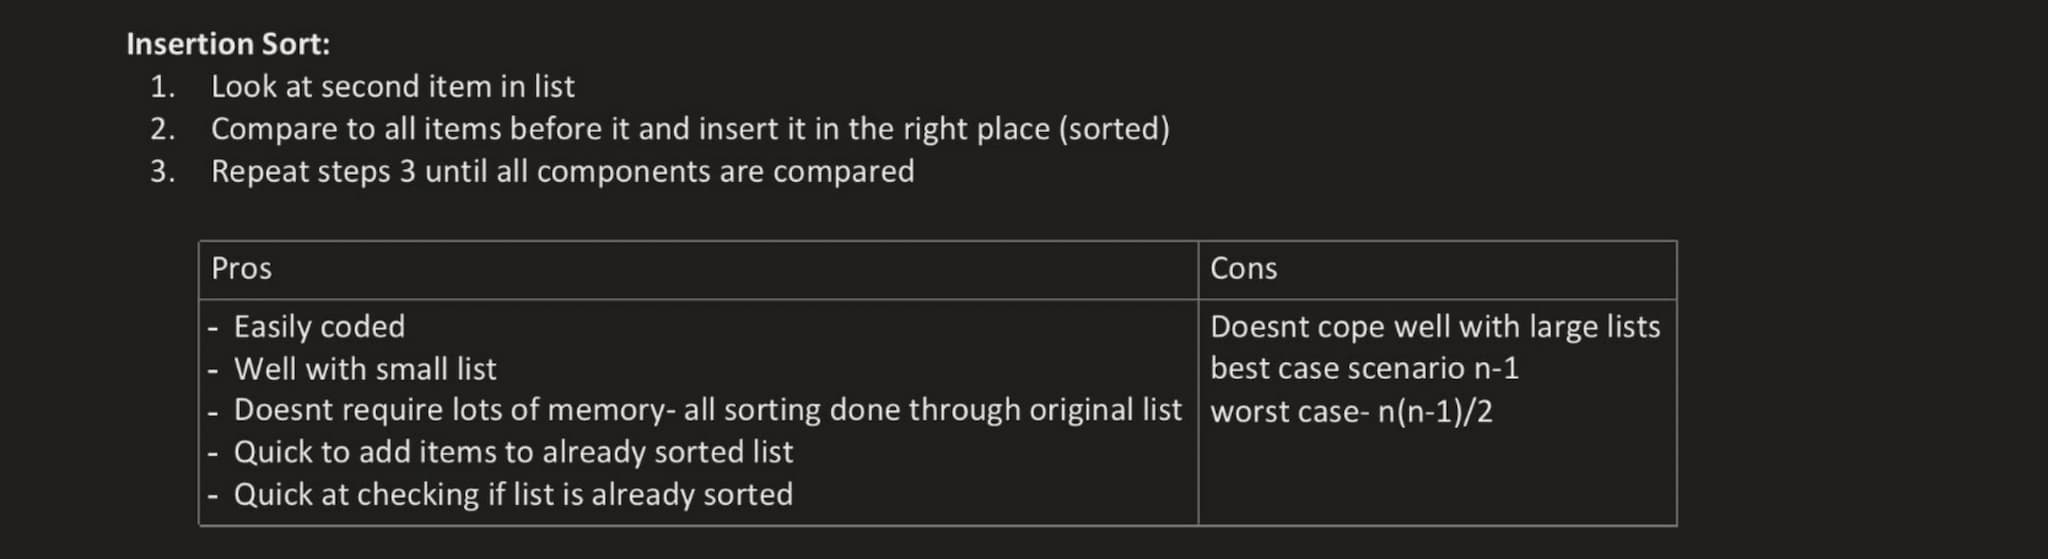Click 'Doesnt cope well with large lists' text

tap(1435, 327)
